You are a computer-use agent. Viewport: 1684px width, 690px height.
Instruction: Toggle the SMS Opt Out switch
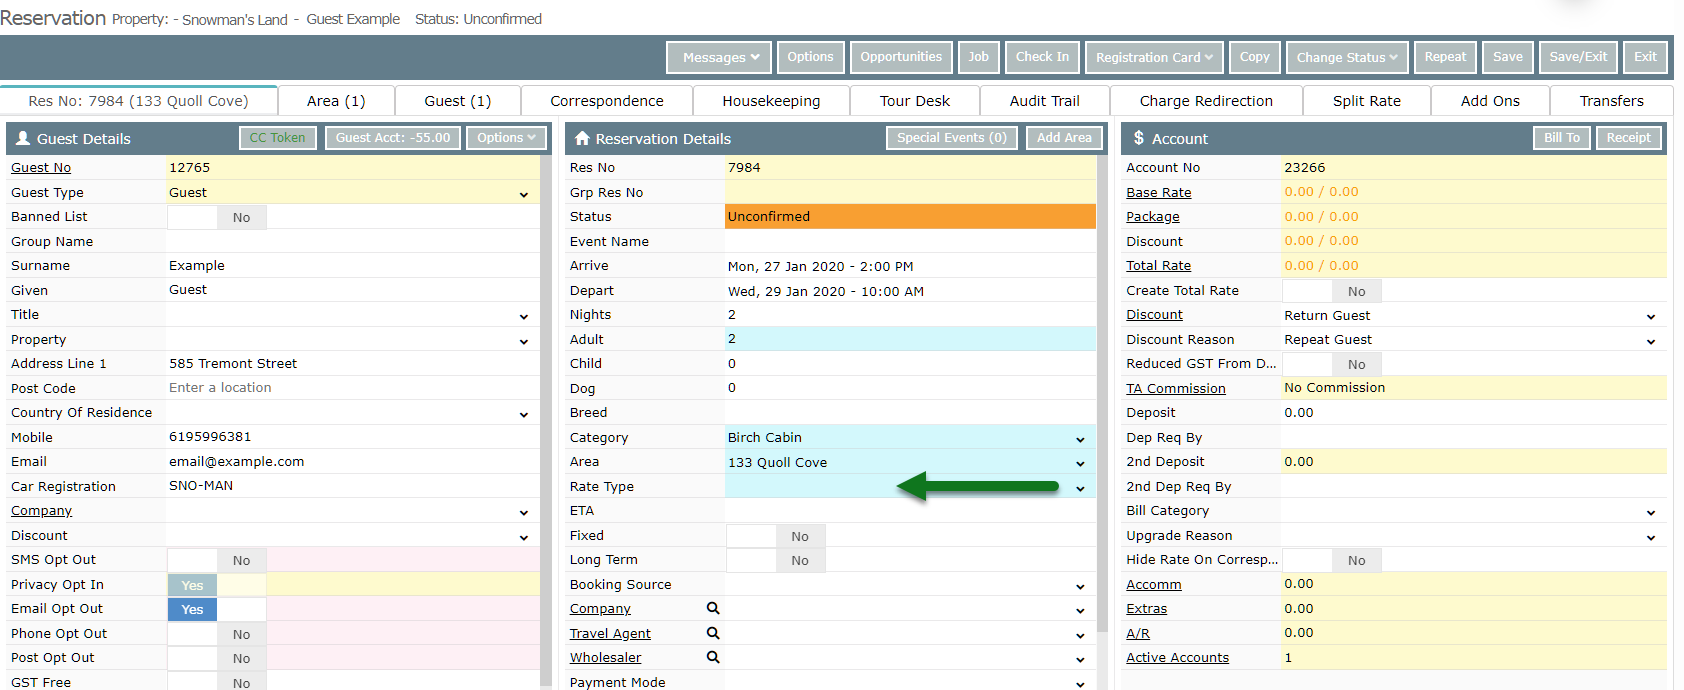click(217, 560)
